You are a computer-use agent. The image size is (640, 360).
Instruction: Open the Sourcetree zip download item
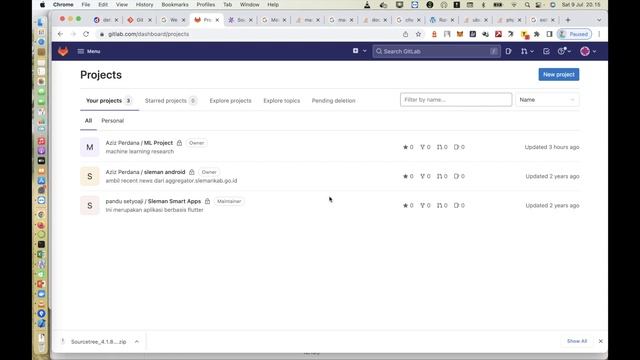pos(98,342)
